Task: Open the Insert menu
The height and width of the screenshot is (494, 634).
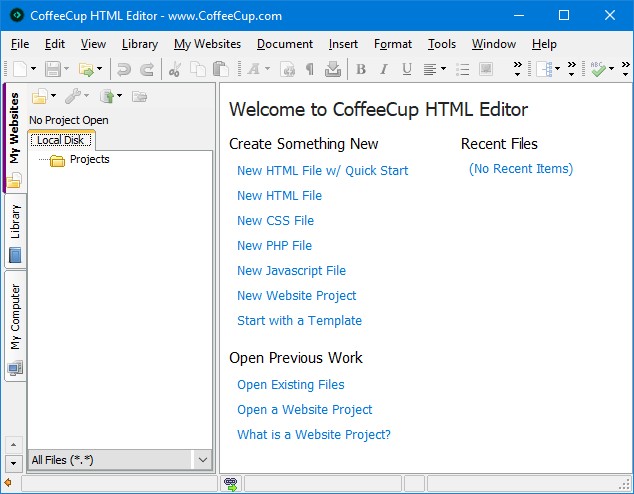Action: (343, 44)
